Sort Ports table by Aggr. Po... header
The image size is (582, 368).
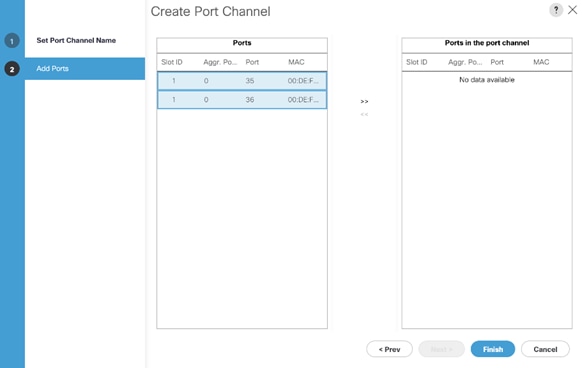[220, 62]
